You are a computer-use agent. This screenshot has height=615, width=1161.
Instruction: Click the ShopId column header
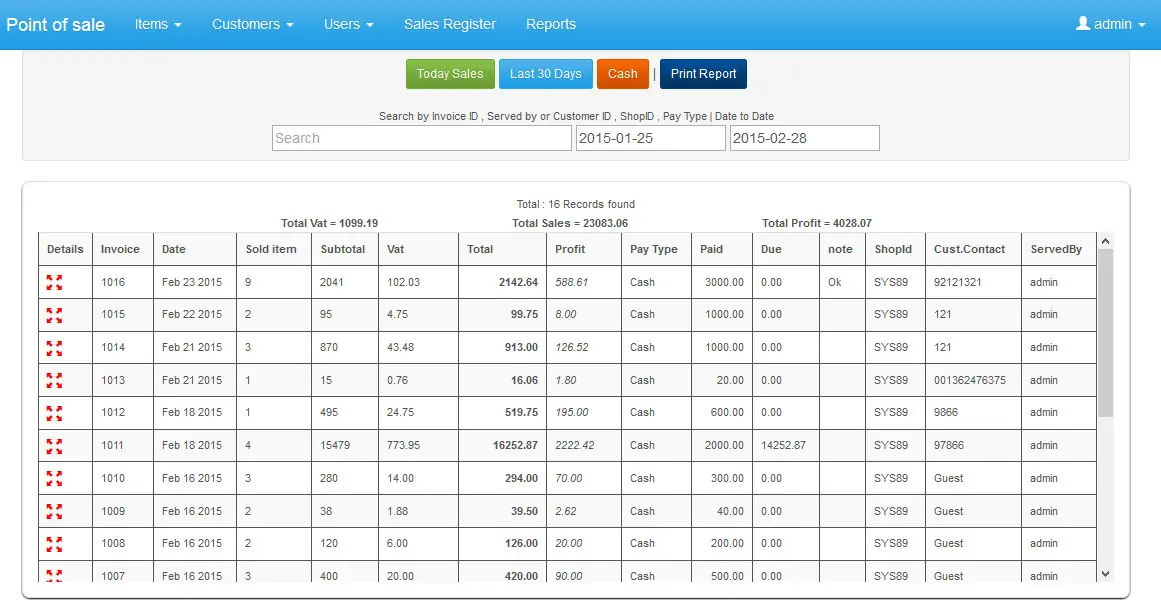point(893,249)
